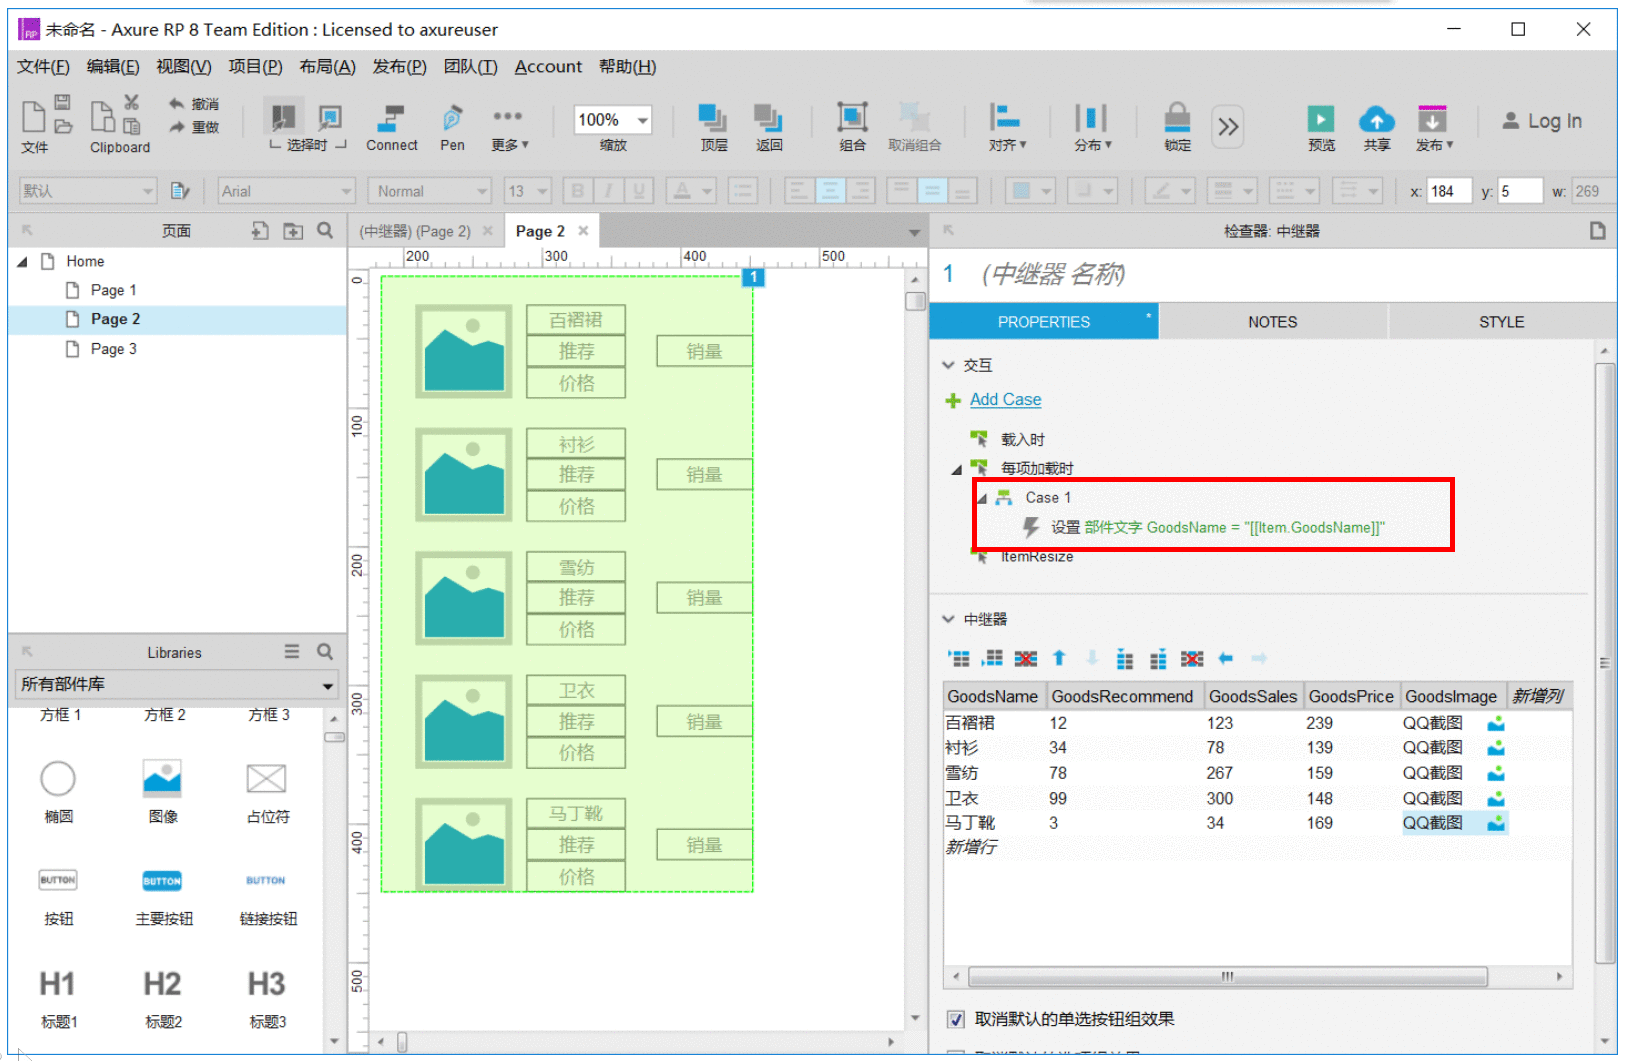Select the 载入时 event

[x=1022, y=440]
